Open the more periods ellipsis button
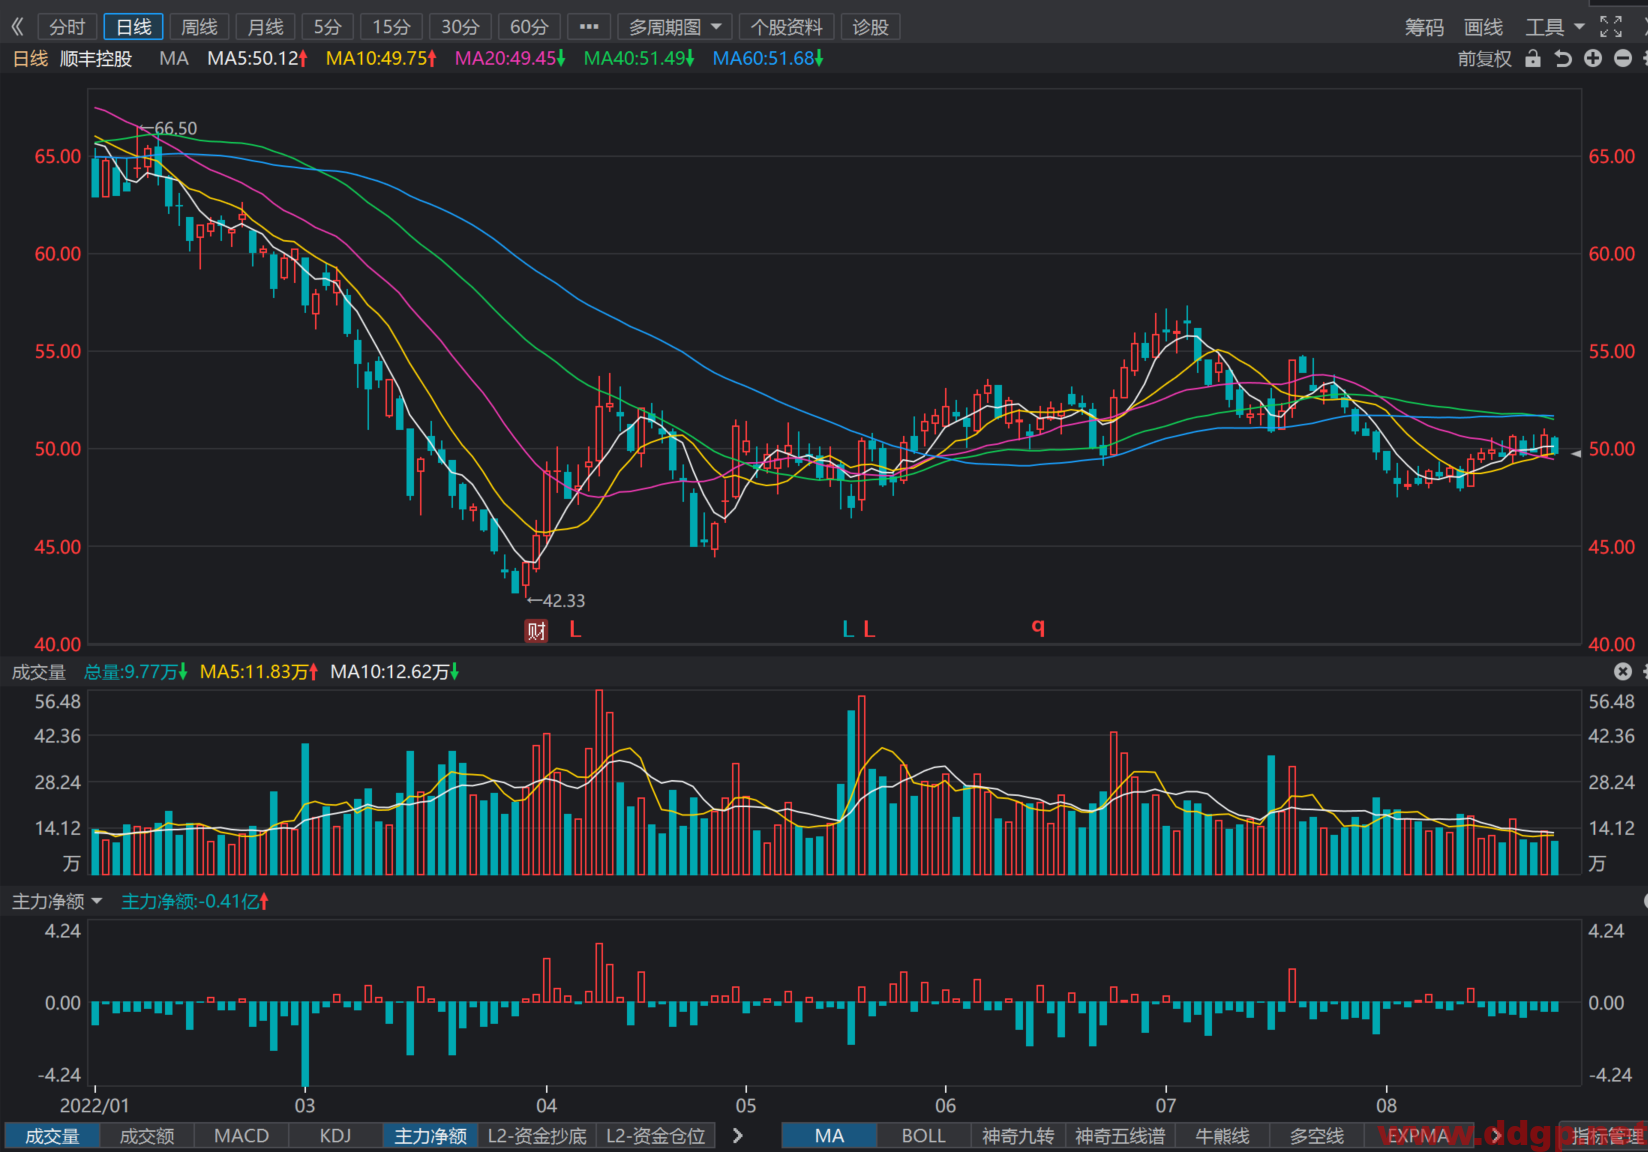 click(589, 27)
